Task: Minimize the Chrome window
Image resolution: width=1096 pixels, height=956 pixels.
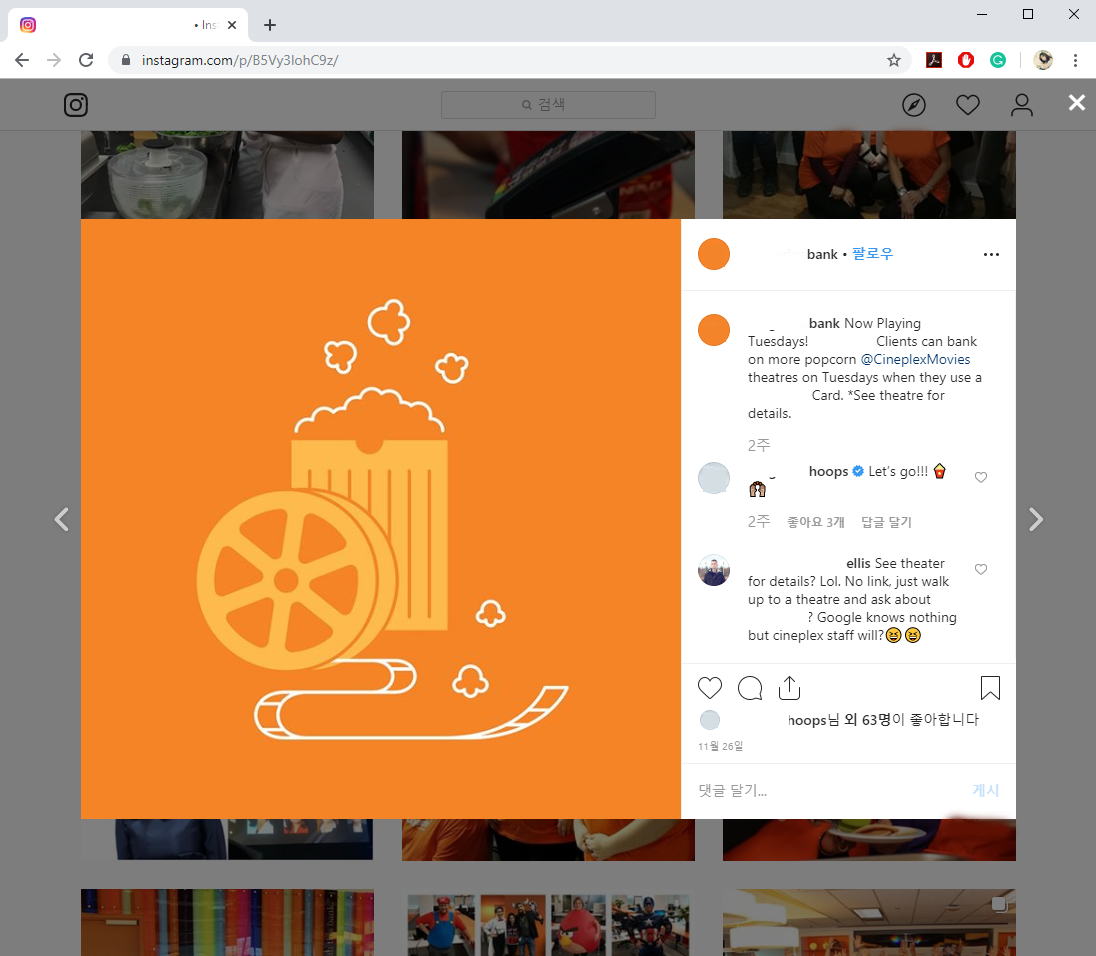Action: [981, 14]
